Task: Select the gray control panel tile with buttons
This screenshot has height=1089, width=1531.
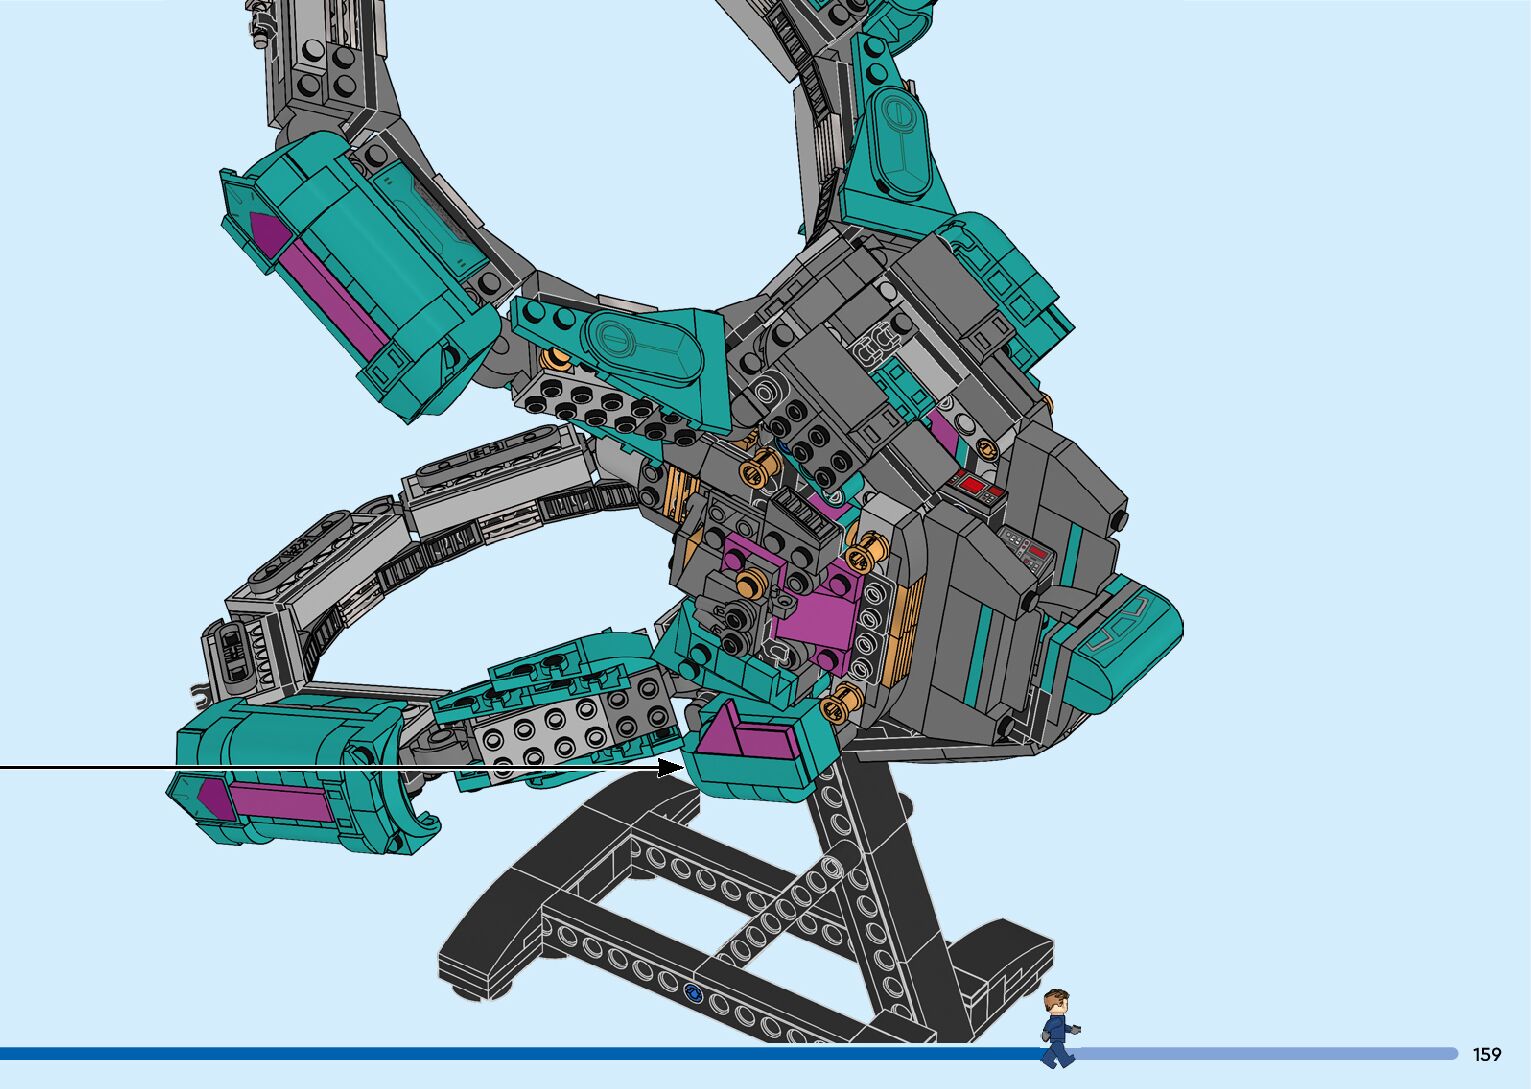Action: pyautogui.click(x=1026, y=548)
